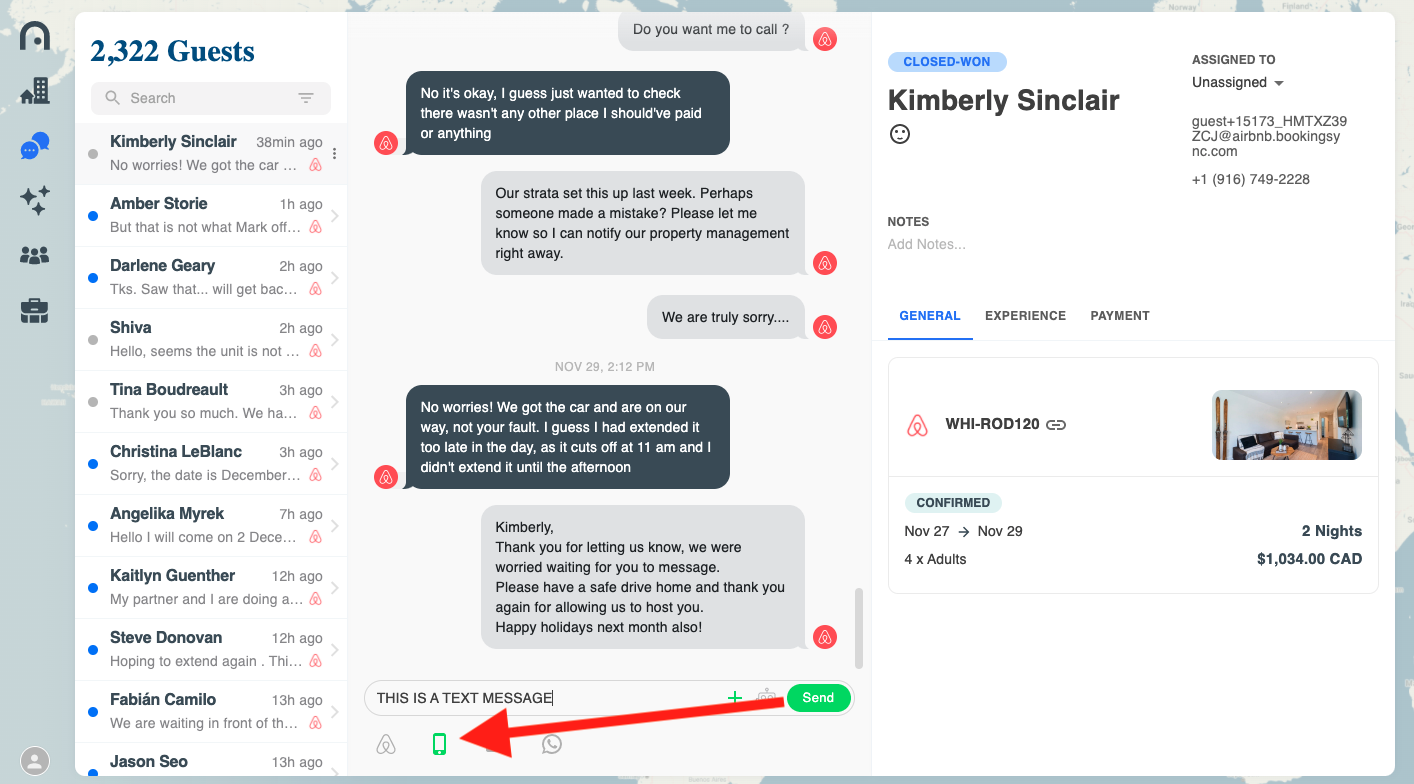
Task: Open the properties building icon in sidebar
Action: click(35, 91)
